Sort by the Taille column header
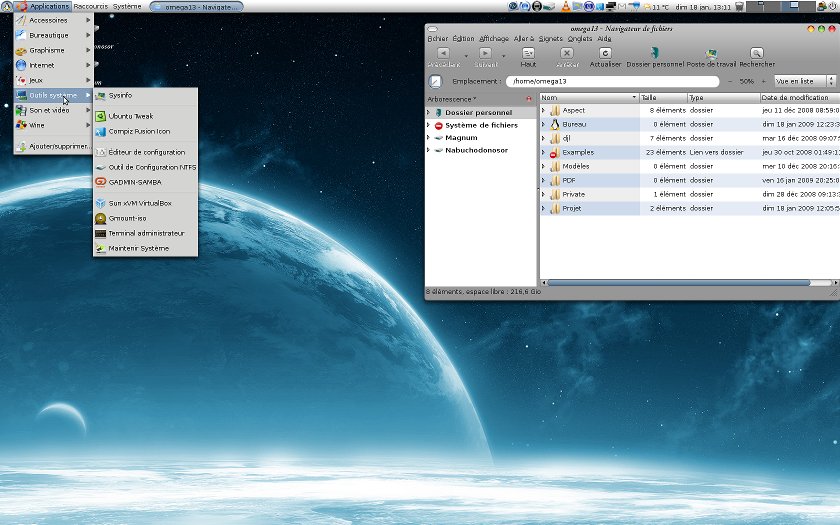840x525 pixels. (x=663, y=98)
